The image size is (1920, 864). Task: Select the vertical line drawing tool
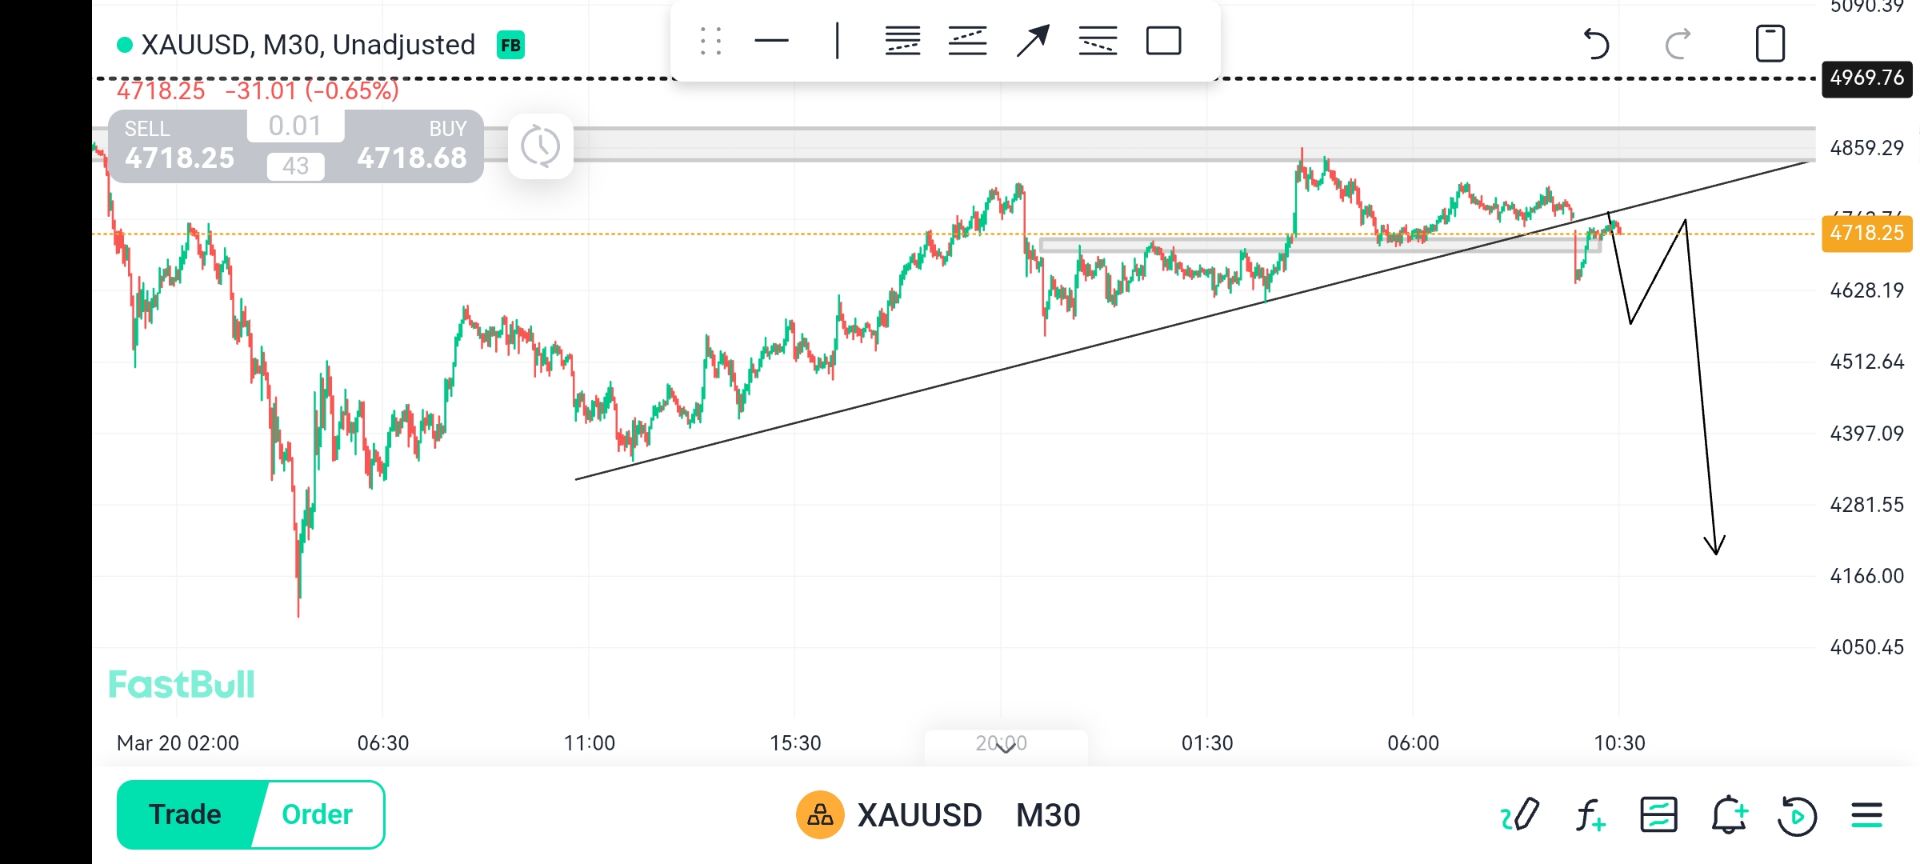click(x=837, y=41)
